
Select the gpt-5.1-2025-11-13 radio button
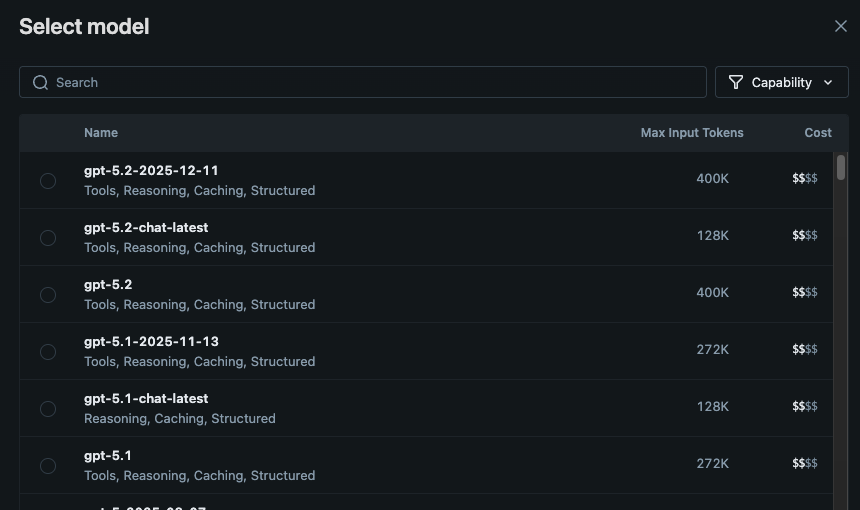click(48, 352)
